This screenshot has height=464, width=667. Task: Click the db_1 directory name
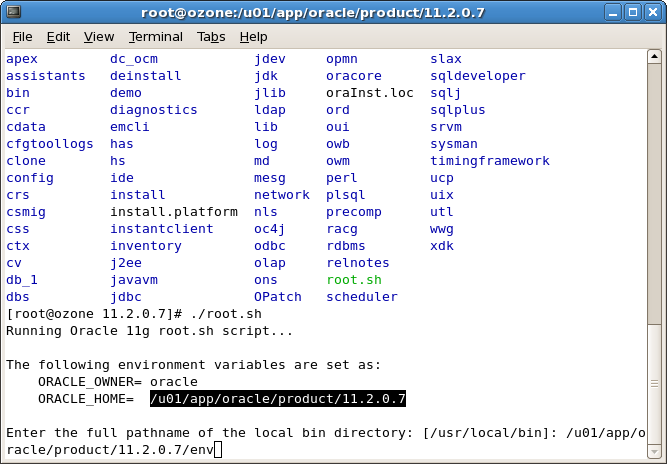22,280
